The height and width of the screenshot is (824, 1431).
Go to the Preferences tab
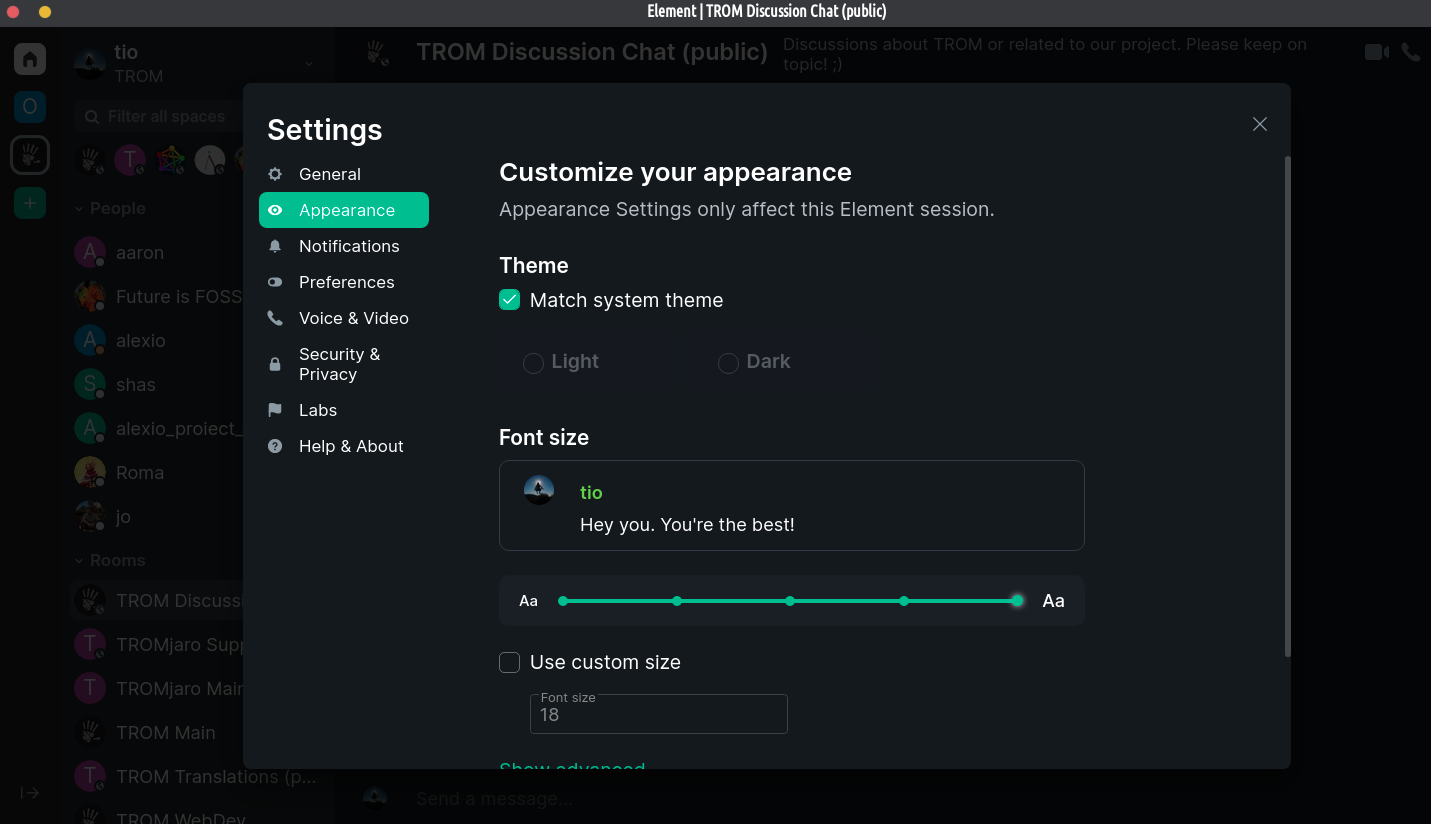[344, 282]
